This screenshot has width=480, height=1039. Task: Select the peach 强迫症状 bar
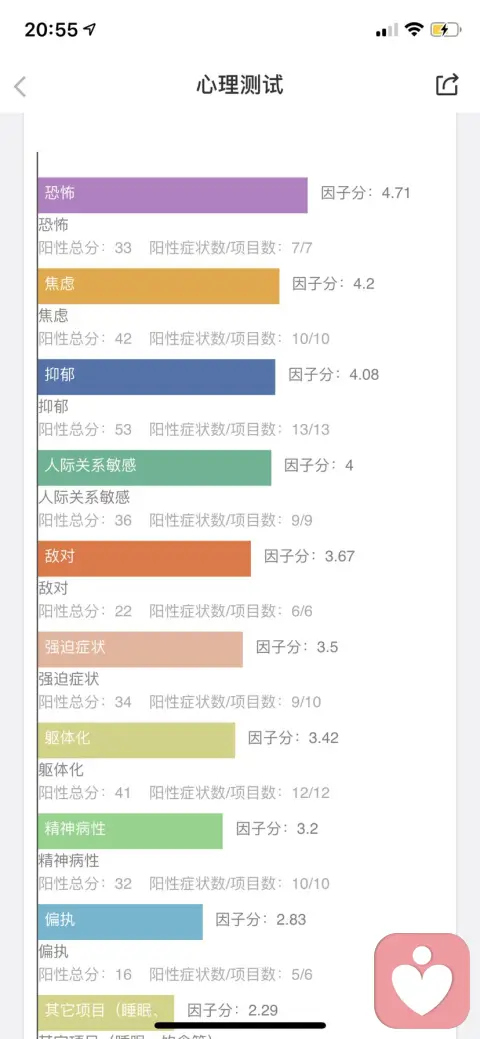point(140,649)
